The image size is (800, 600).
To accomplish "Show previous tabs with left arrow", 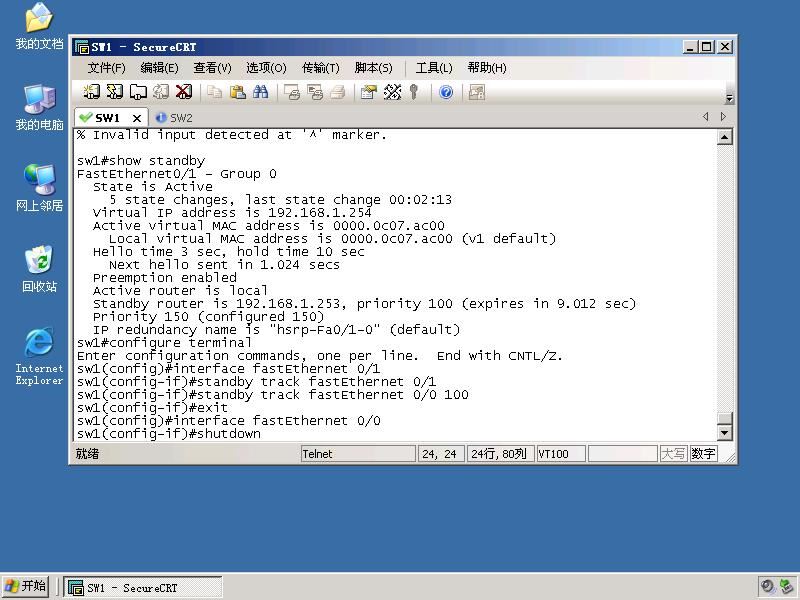I will tap(706, 117).
